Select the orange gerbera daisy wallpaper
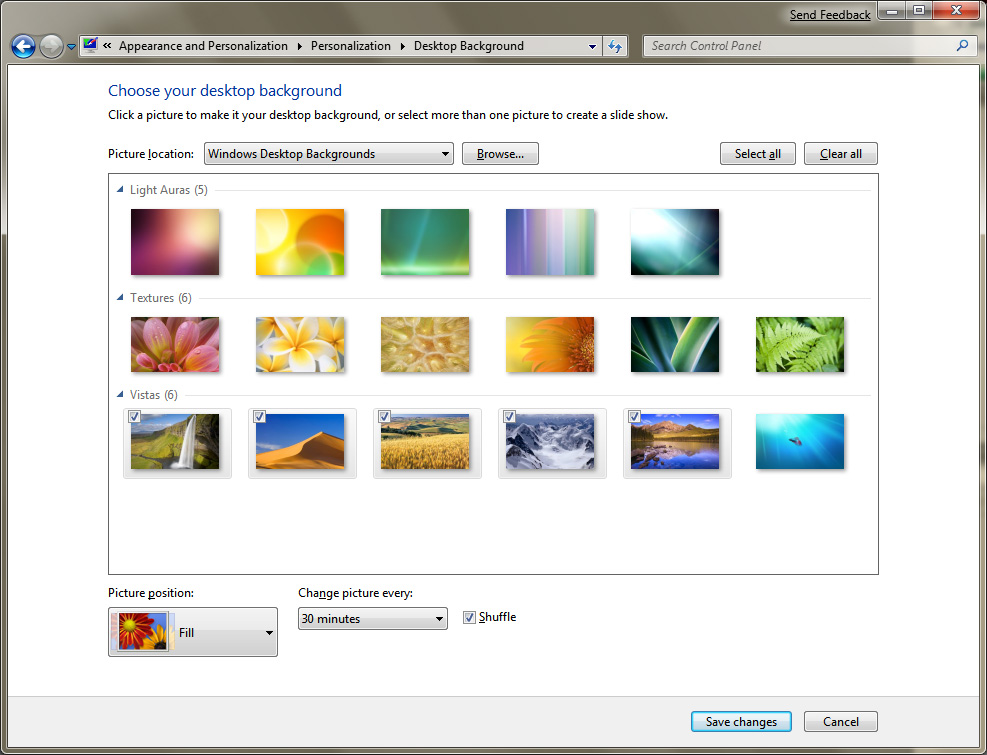Viewport: 987px width, 755px height. [x=550, y=344]
